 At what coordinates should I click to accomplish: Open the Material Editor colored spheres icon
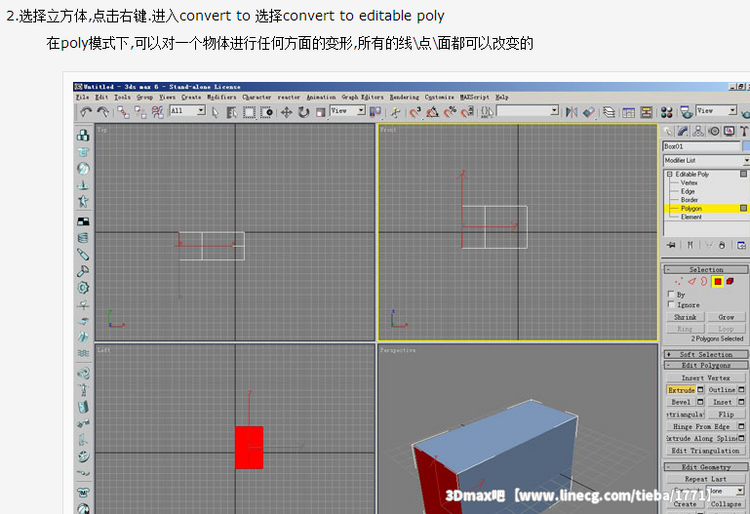pos(667,112)
